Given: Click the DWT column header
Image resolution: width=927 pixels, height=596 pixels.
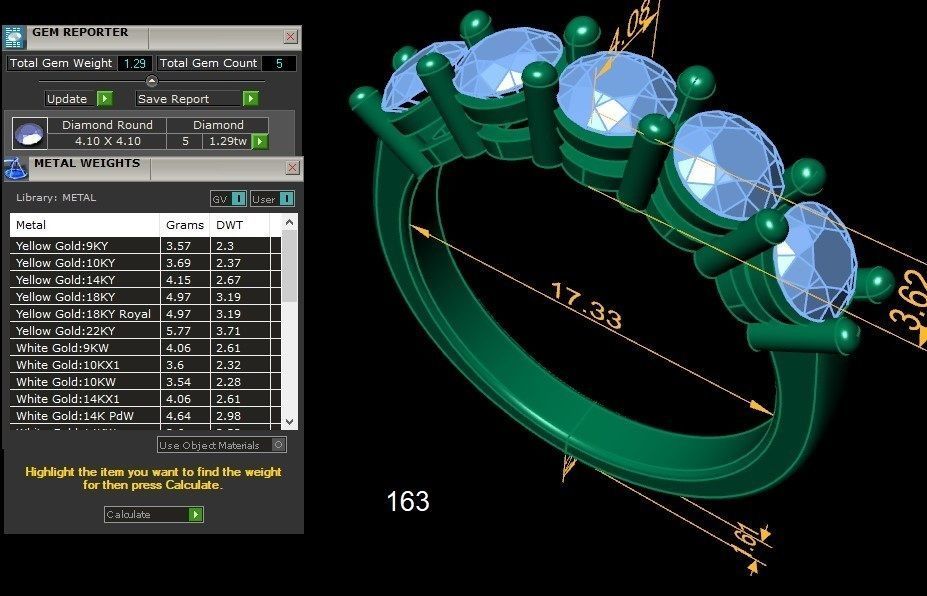Looking at the screenshot, I should (x=239, y=225).
